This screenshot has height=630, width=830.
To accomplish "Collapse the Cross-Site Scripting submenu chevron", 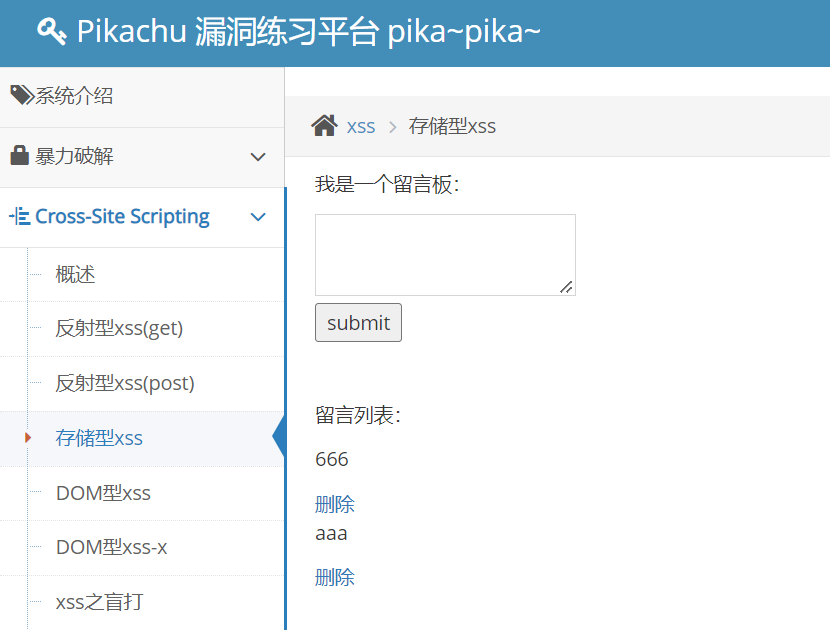I will tap(258, 216).
